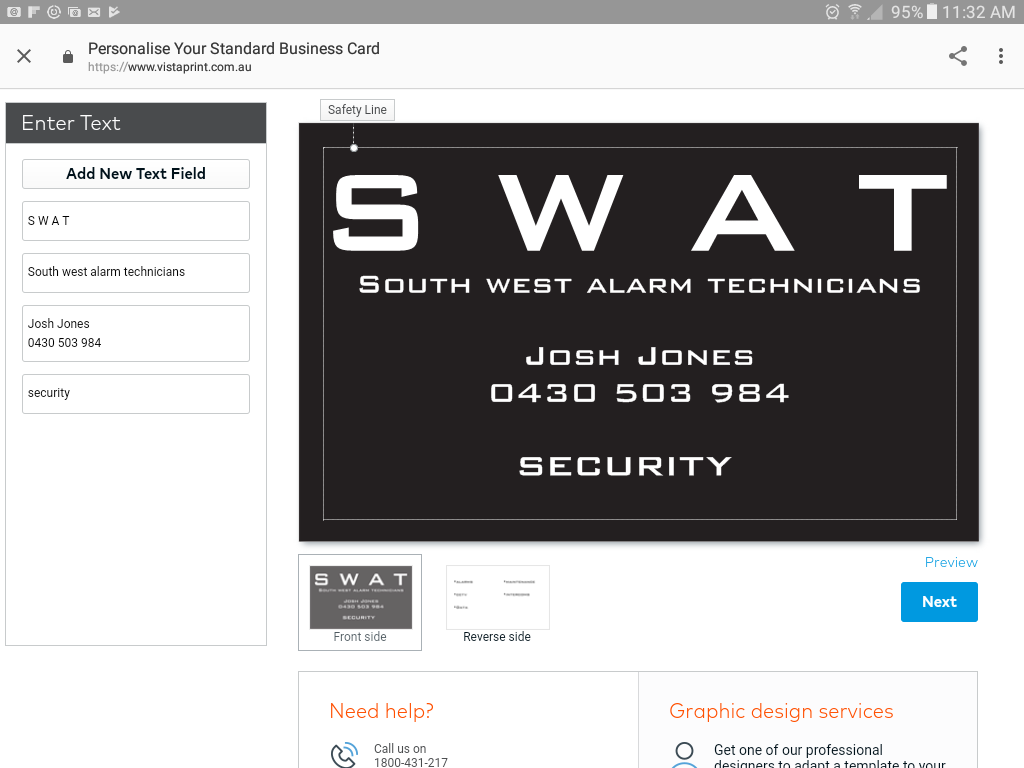Screen dimensions: 1024x768
Task: Focus the 'security' text field
Action: pyautogui.click(x=136, y=393)
